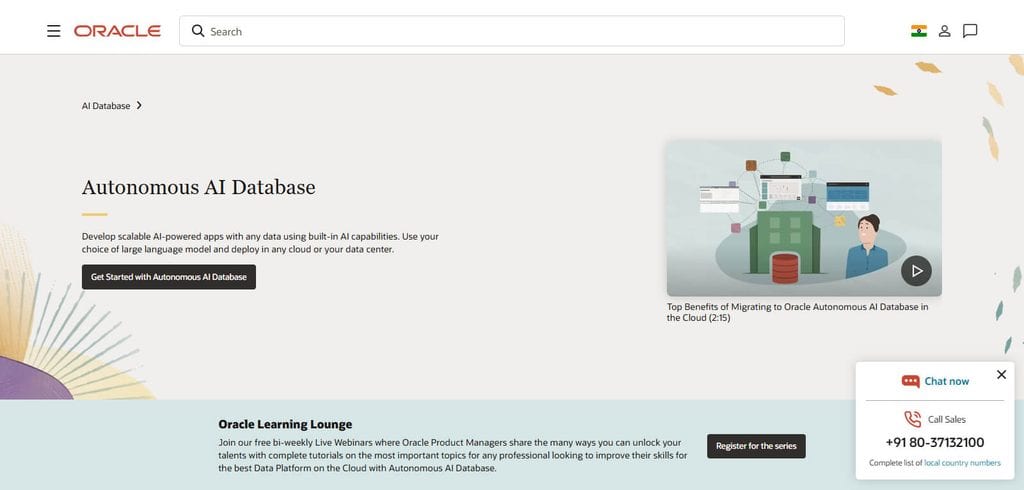The width and height of the screenshot is (1024, 490).
Task: Open the hamburger navigation menu
Action: pos(54,31)
